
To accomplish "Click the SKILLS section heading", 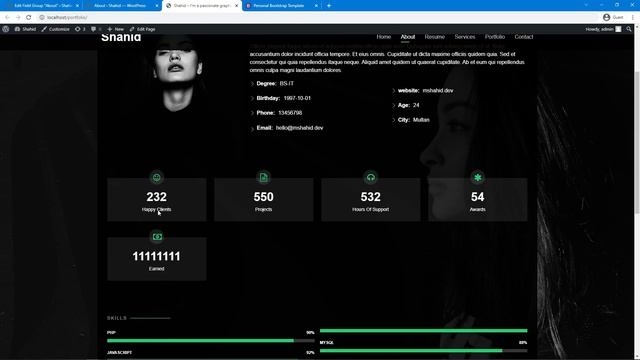I will click(117, 318).
